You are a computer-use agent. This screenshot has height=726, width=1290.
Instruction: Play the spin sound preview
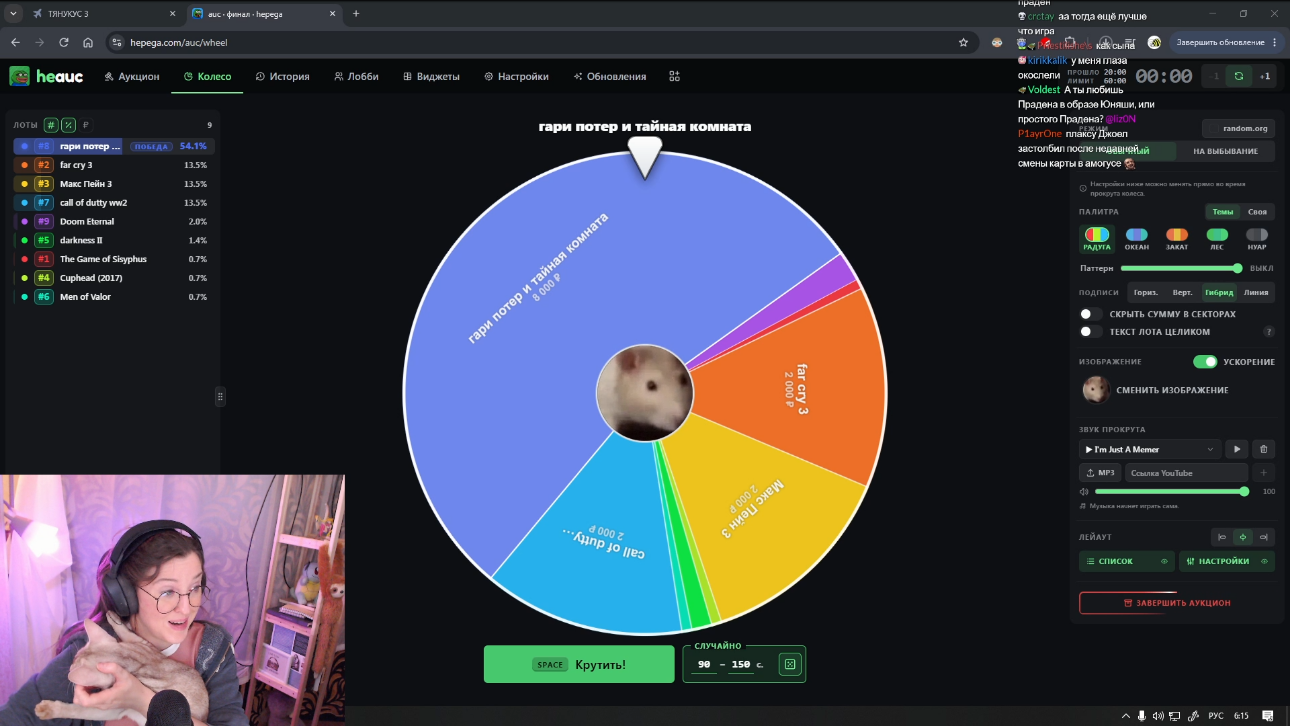click(1237, 450)
